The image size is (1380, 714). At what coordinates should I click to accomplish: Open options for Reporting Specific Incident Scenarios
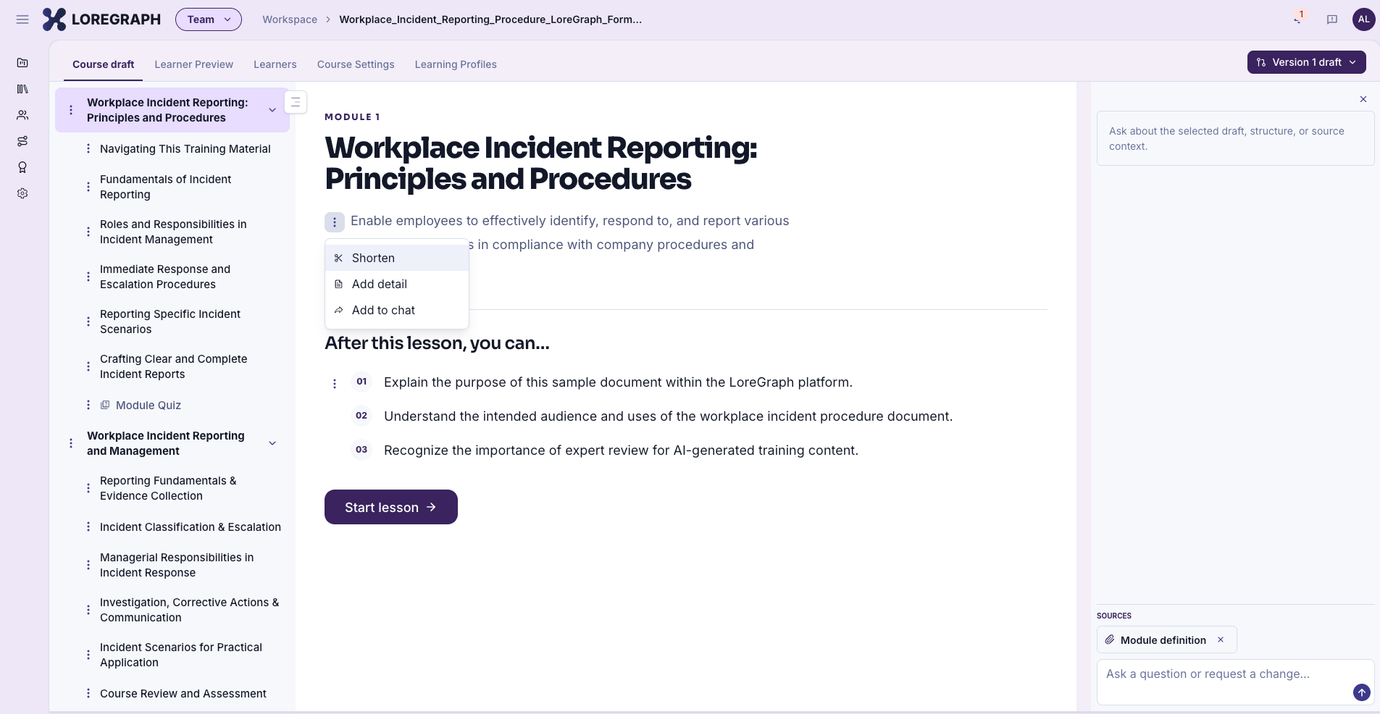coord(88,322)
